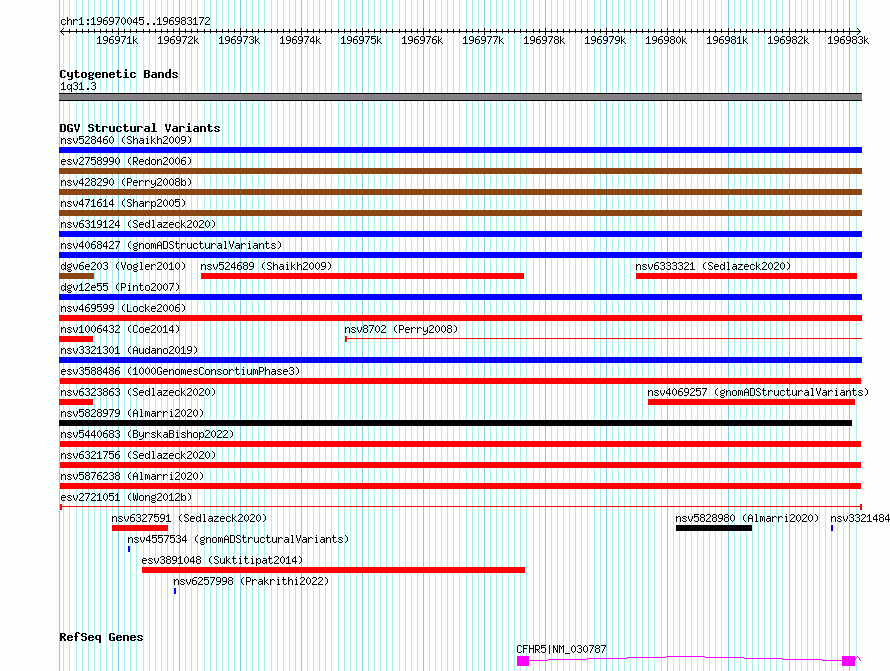Select the nsv1006432 short red bar

(76, 339)
